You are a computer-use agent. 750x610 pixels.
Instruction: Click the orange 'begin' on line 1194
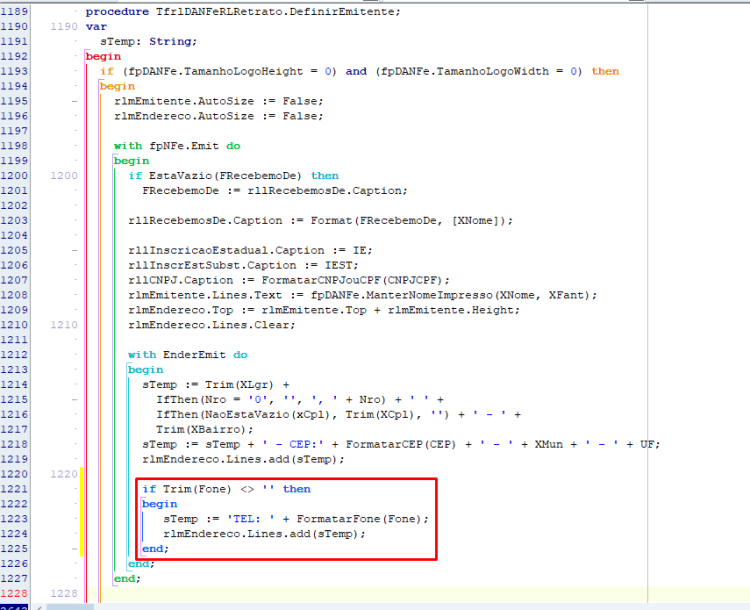coord(117,86)
